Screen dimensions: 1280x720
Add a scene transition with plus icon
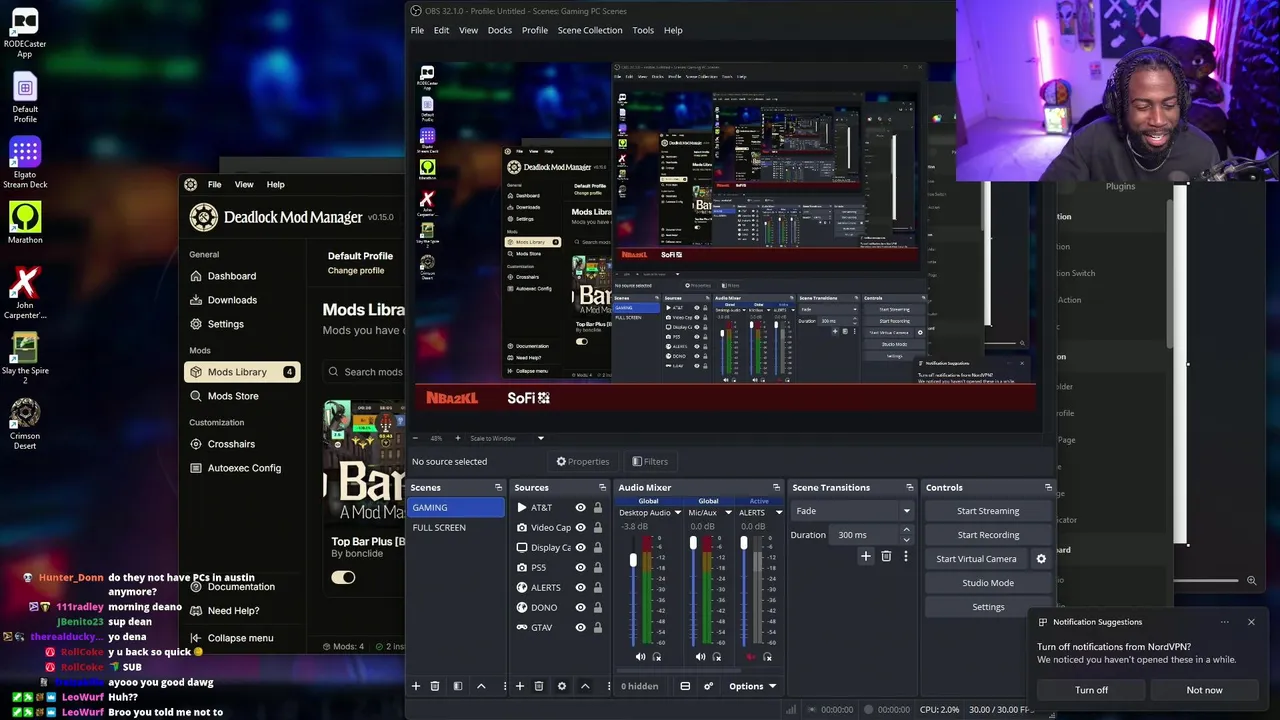[866, 556]
